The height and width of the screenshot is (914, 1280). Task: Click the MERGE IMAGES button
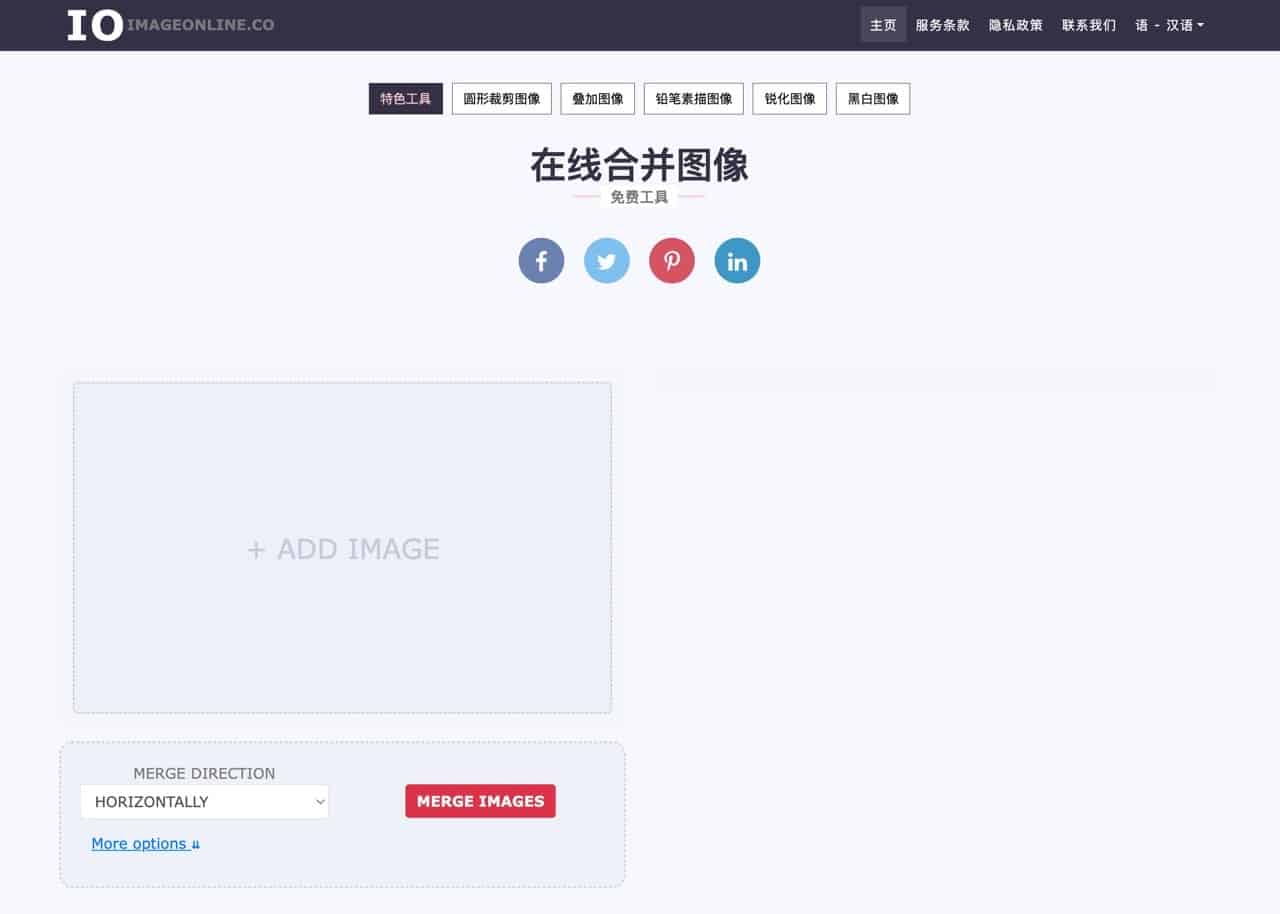(480, 801)
